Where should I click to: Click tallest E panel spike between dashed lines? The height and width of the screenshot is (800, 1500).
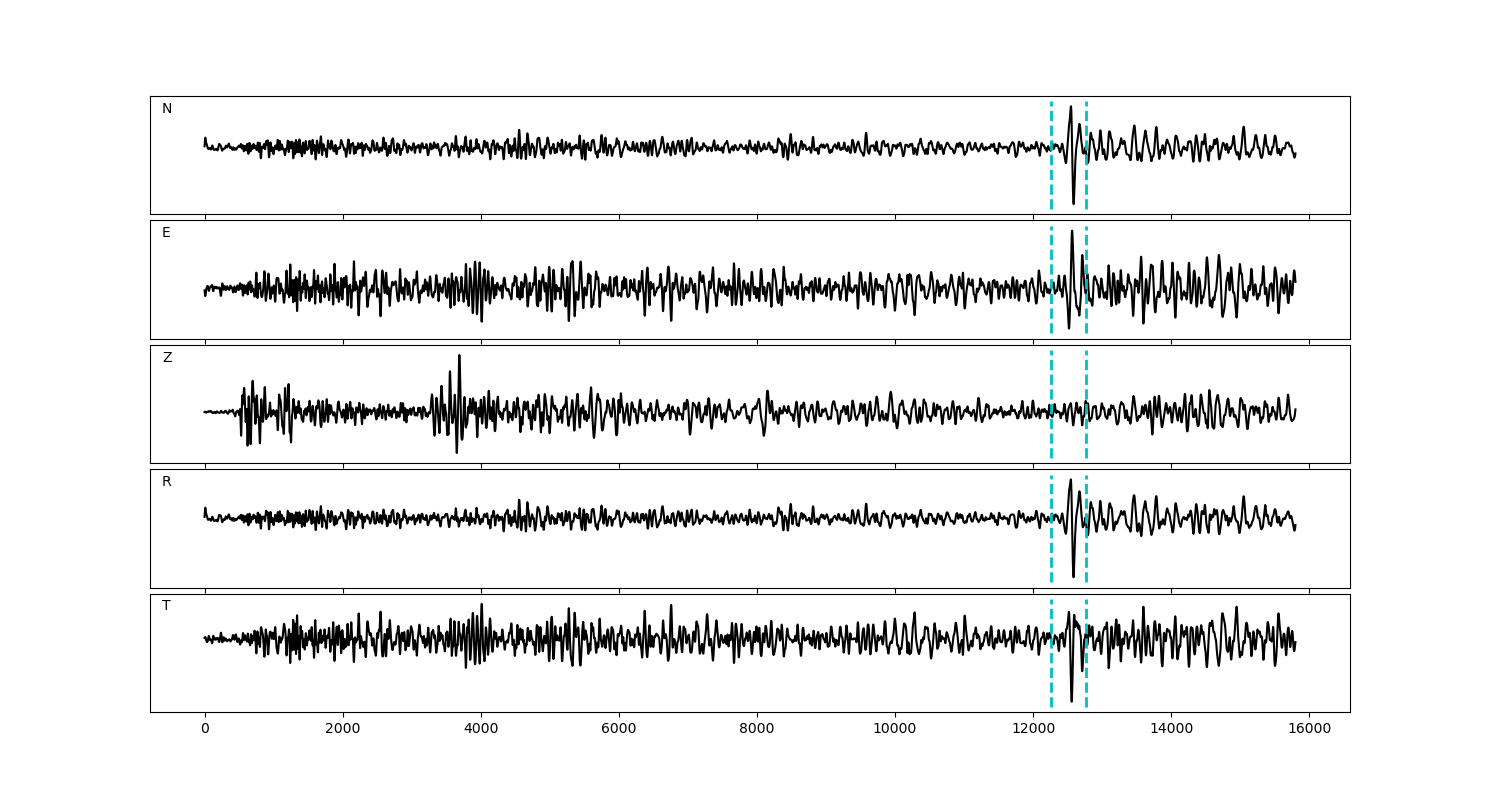tap(1072, 232)
